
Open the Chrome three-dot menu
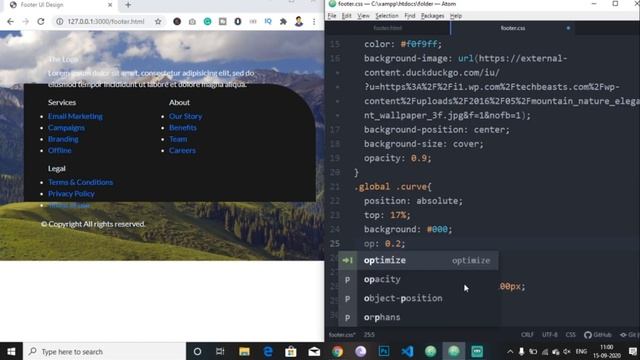coord(314,22)
